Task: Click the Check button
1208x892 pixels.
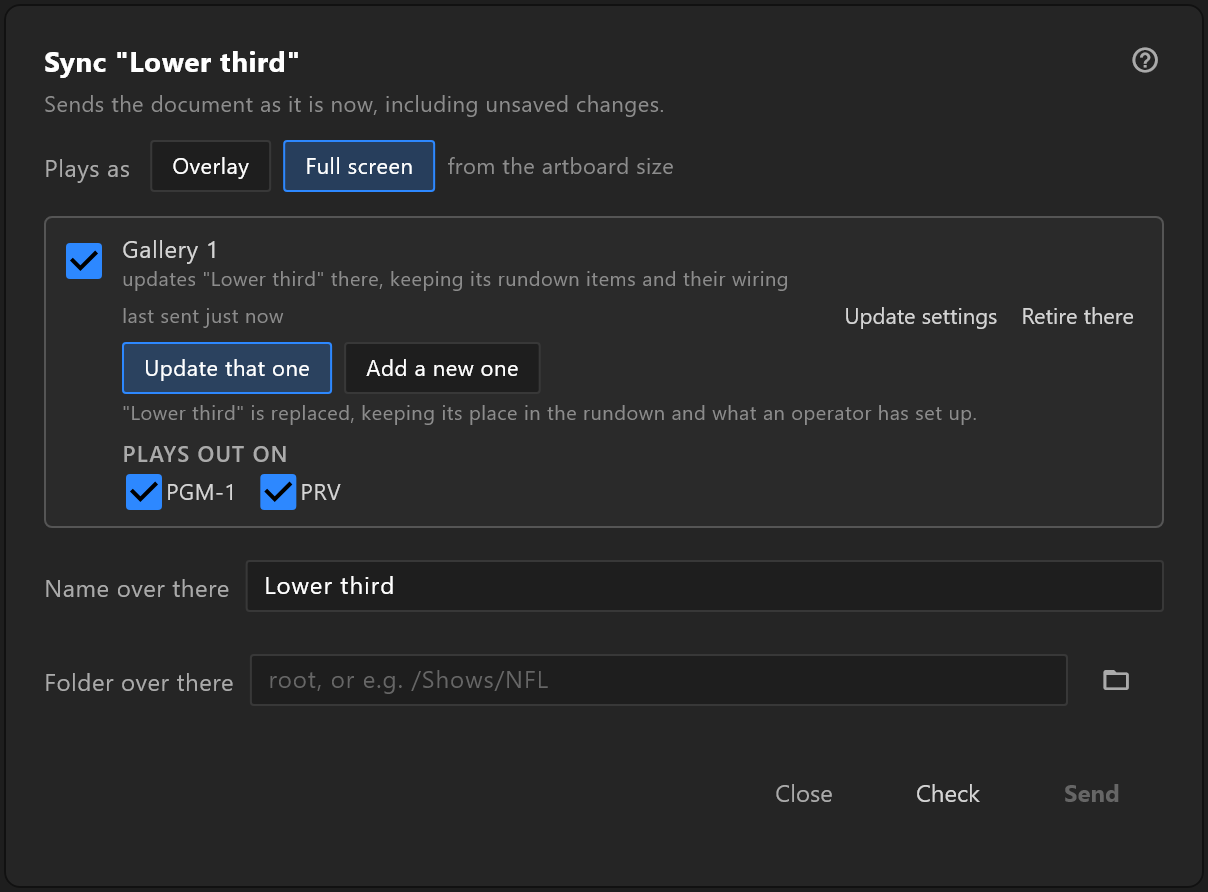Action: pyautogui.click(x=948, y=794)
